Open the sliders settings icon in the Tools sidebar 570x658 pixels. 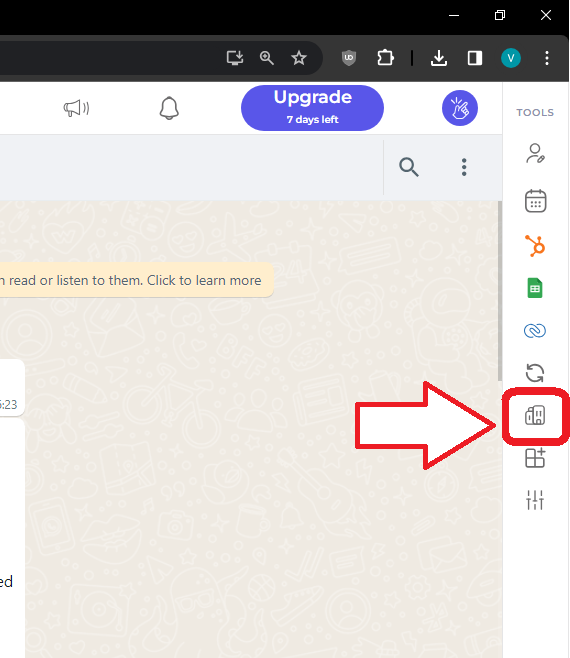point(535,500)
